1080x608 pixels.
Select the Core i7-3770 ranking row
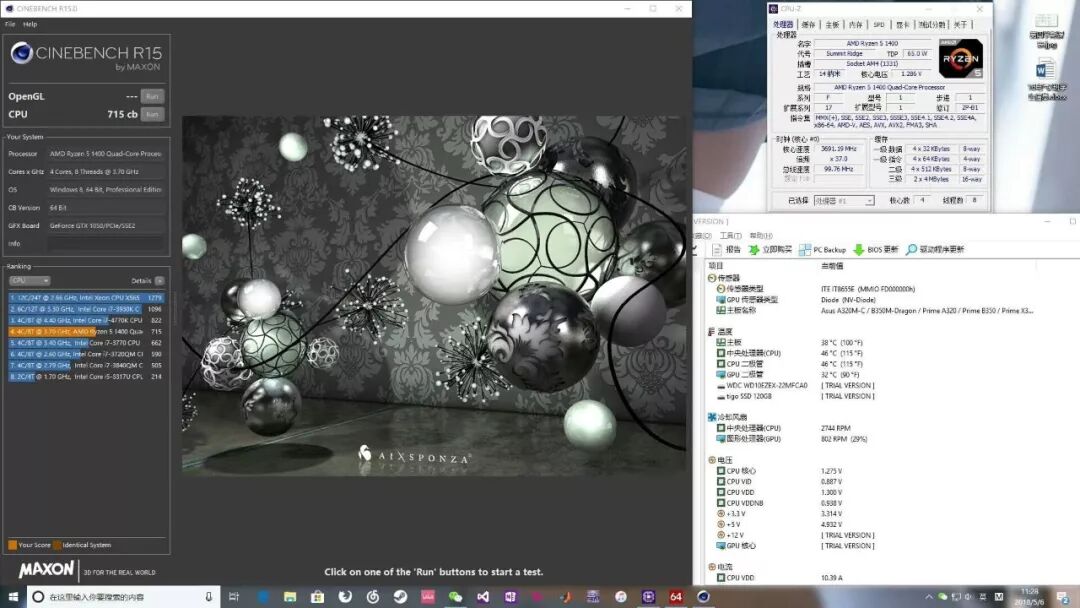click(x=86, y=342)
